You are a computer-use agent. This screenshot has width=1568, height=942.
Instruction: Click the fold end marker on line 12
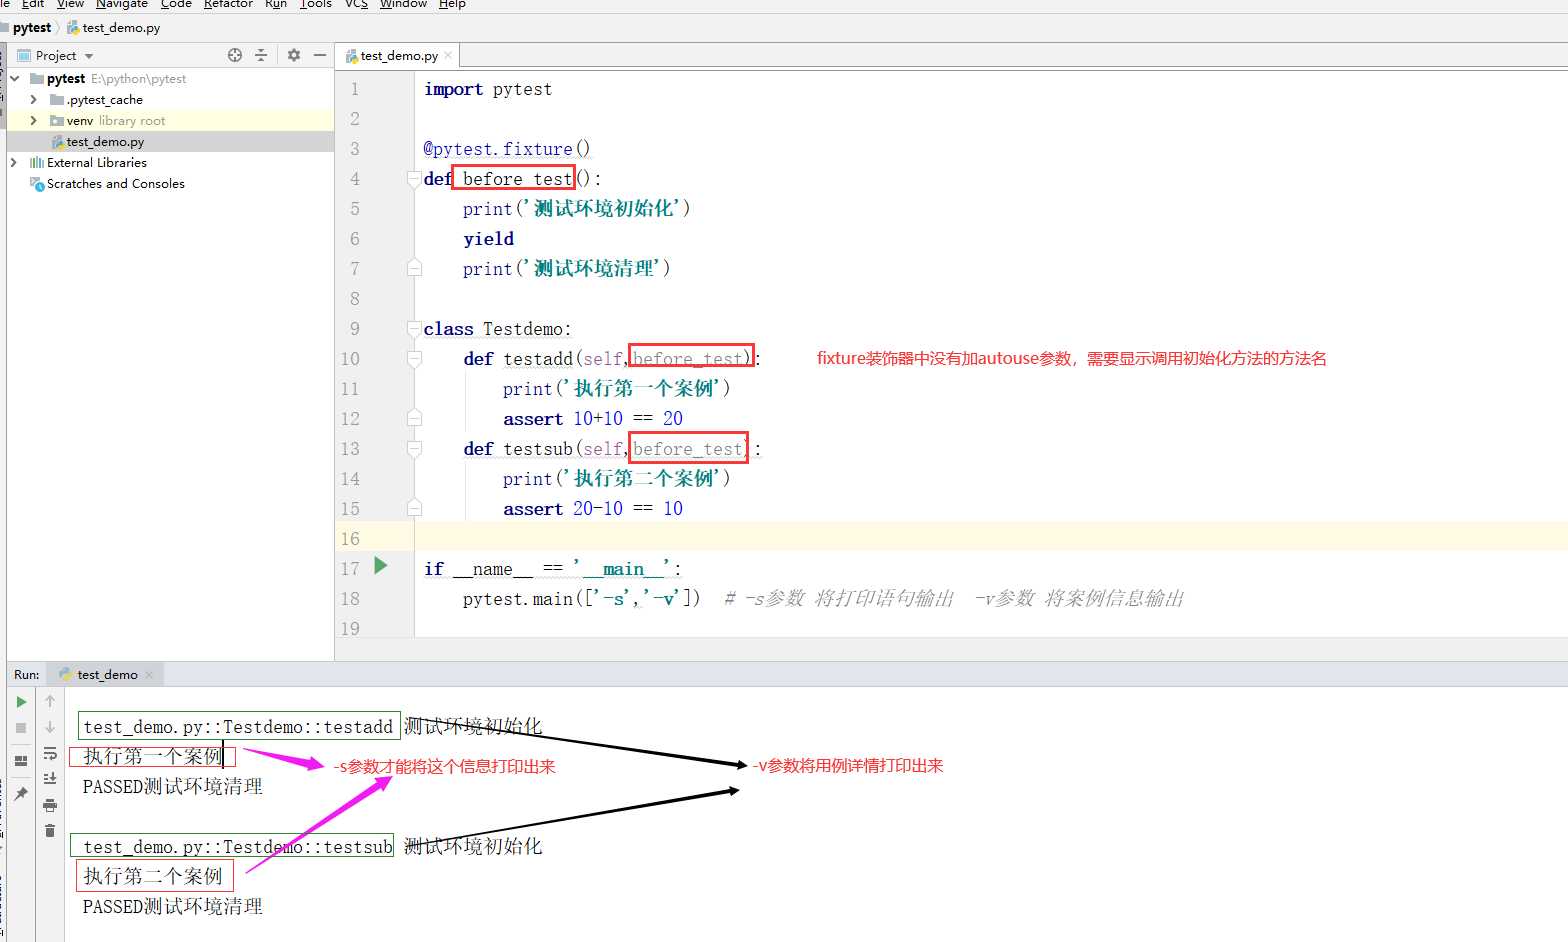pyautogui.click(x=414, y=418)
